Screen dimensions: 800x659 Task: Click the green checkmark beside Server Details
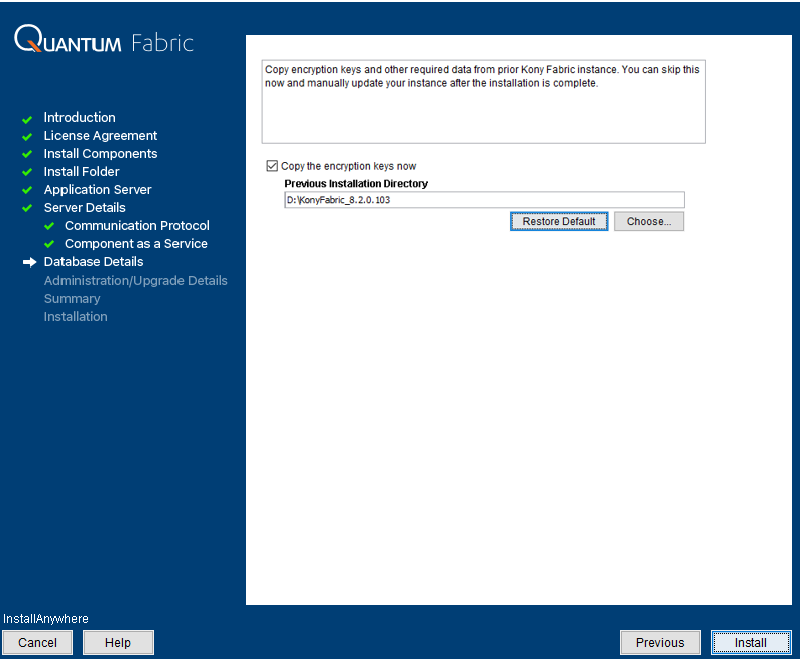27,208
